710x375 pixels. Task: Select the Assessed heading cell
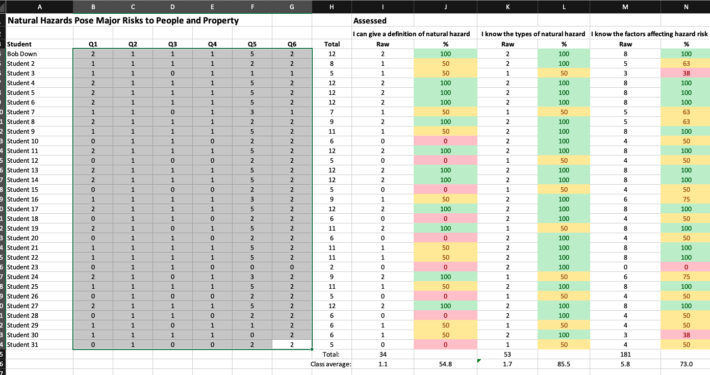coord(383,20)
